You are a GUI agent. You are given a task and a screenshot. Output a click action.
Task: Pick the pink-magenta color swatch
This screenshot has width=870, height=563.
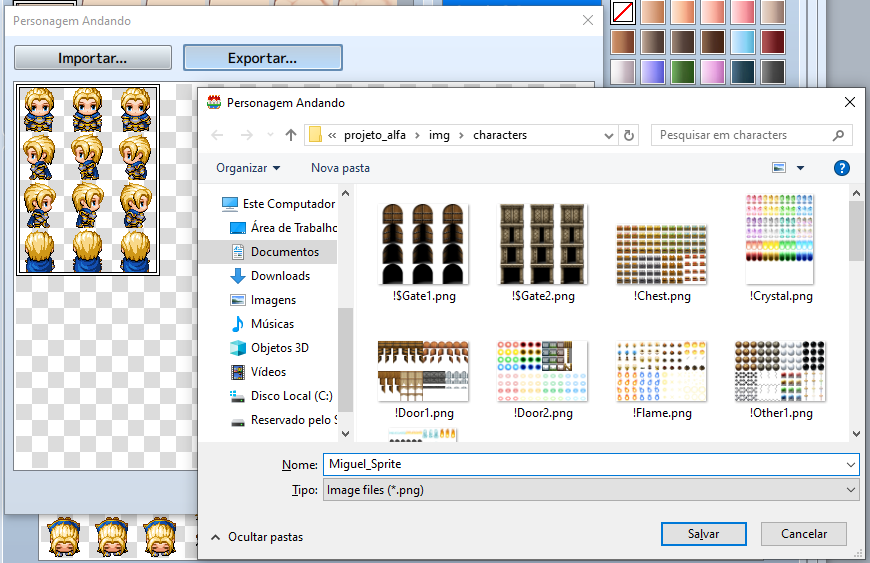(712, 72)
